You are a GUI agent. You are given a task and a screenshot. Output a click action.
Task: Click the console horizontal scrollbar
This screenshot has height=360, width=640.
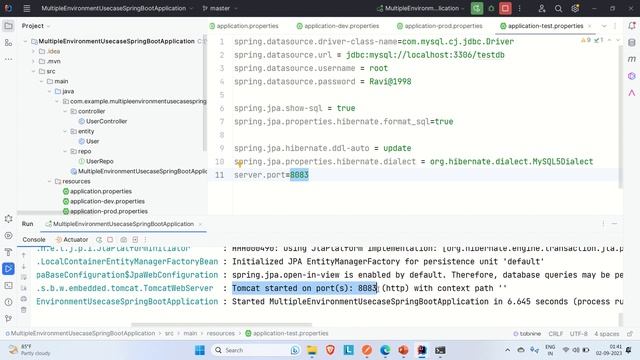(222, 325)
